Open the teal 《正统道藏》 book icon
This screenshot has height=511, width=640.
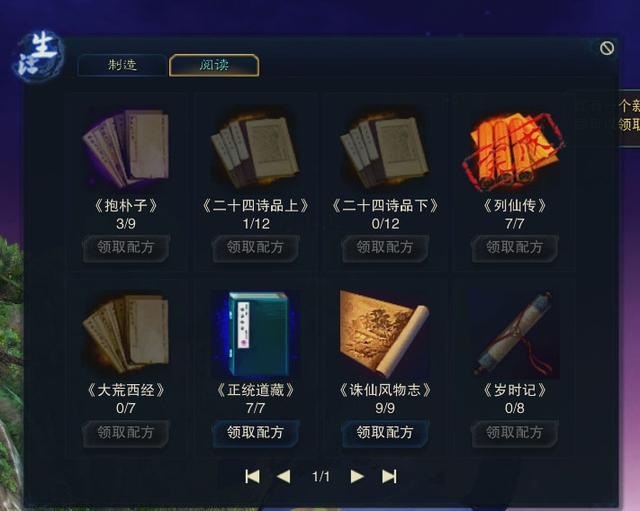point(258,334)
